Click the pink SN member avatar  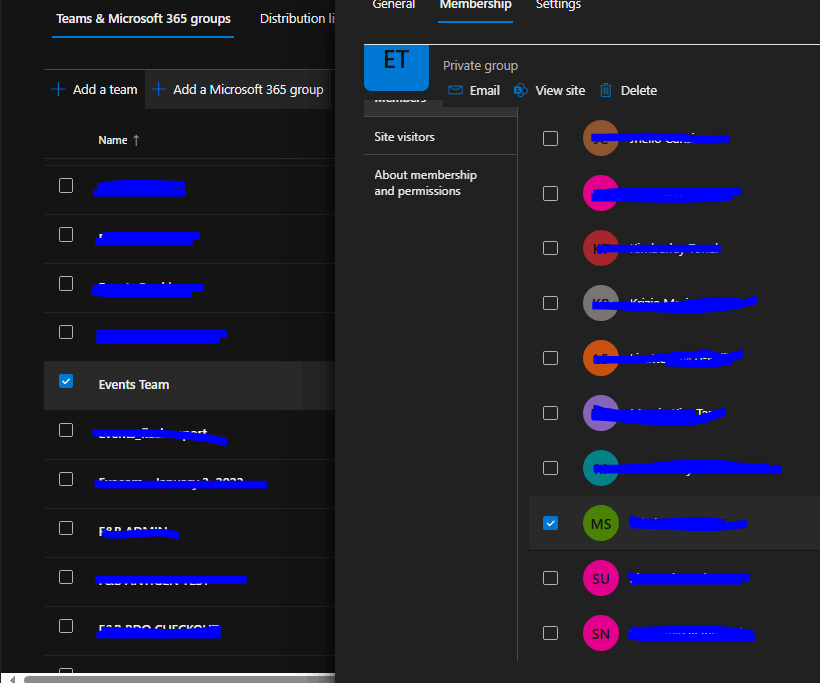601,633
